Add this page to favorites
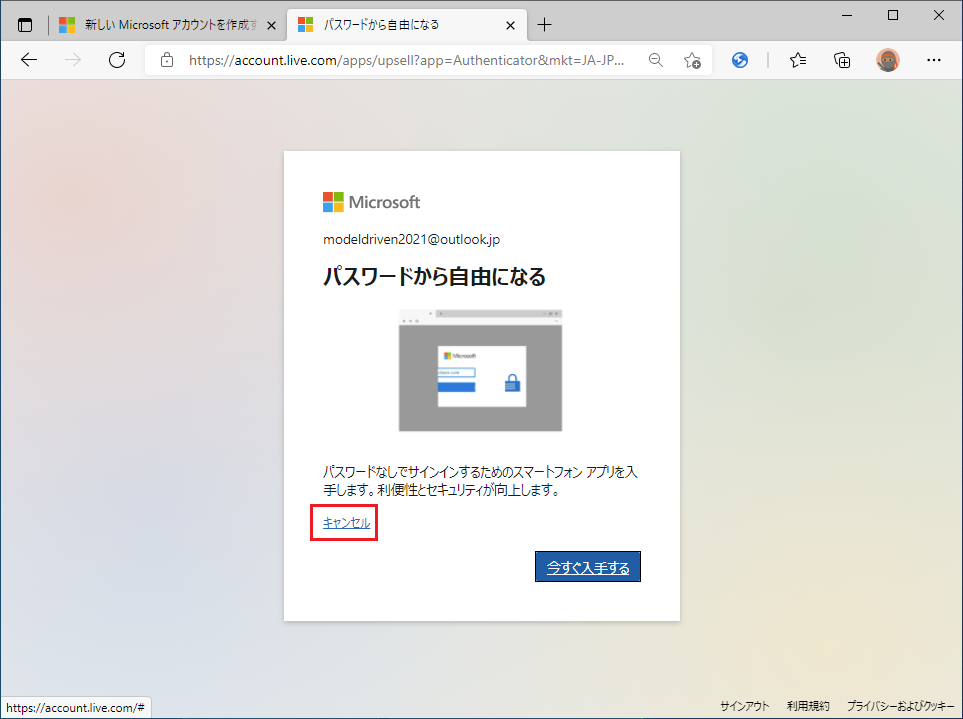This screenshot has height=719, width=963. pyautogui.click(x=692, y=60)
